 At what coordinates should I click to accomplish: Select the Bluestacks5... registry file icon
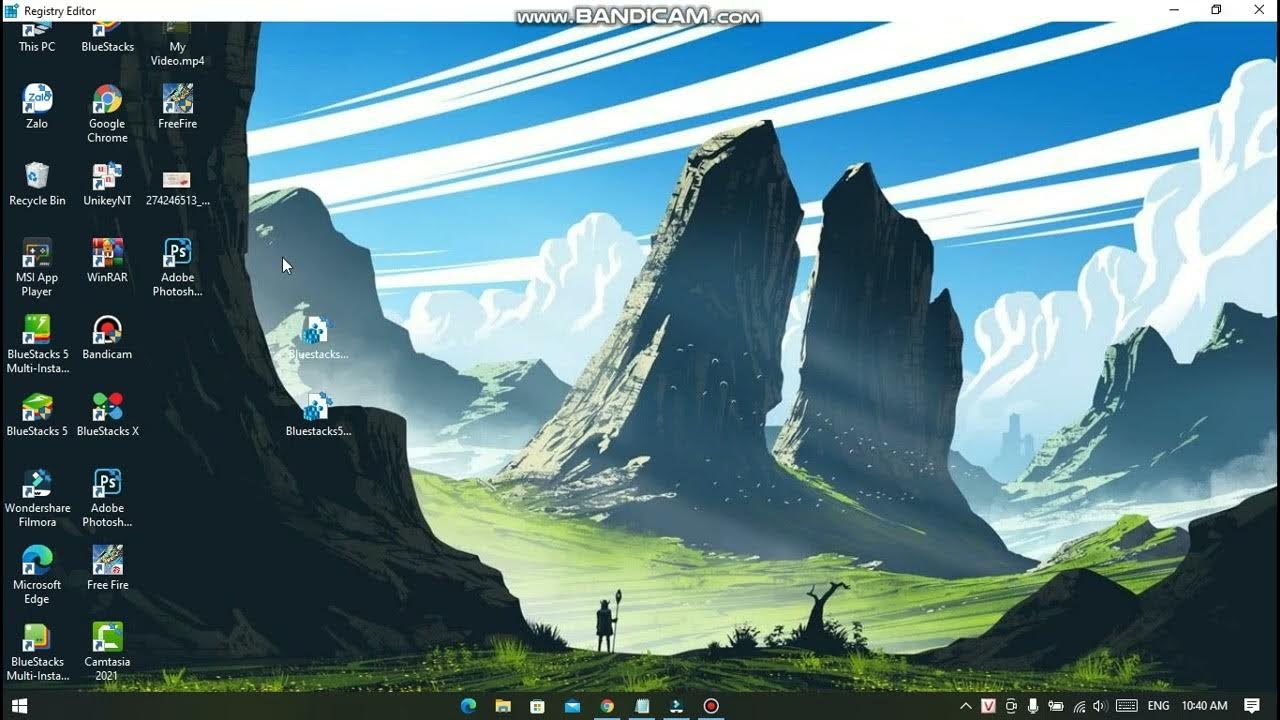click(x=318, y=415)
